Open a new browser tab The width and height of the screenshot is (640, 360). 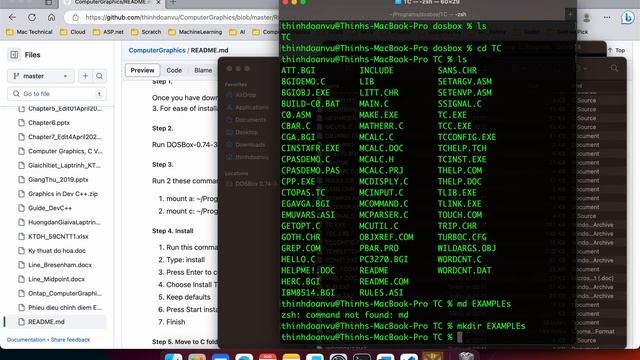[173, 2]
